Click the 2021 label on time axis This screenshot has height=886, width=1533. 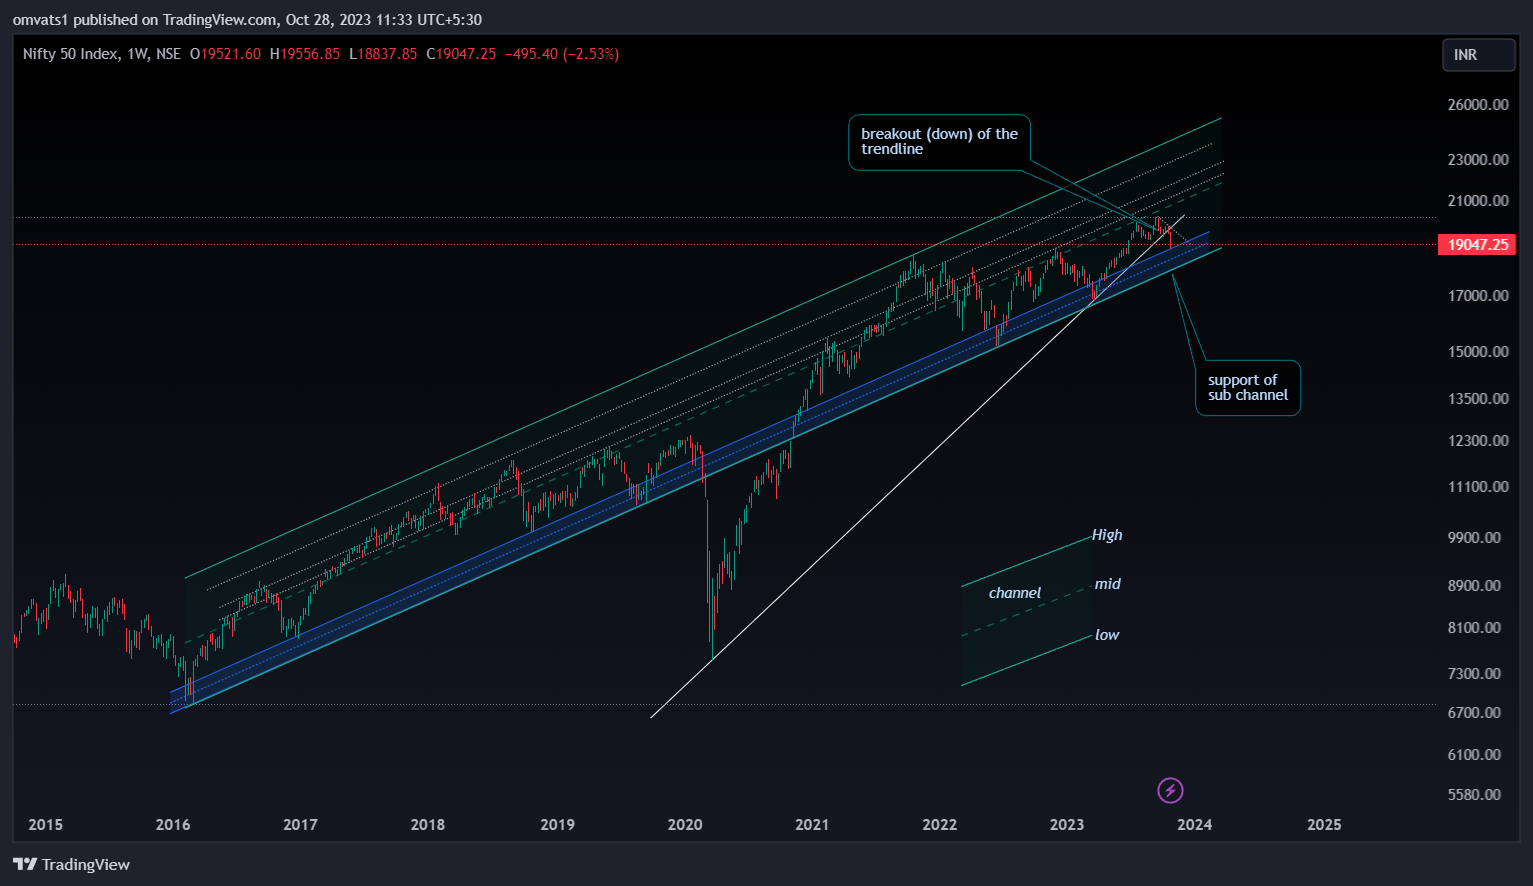click(812, 825)
